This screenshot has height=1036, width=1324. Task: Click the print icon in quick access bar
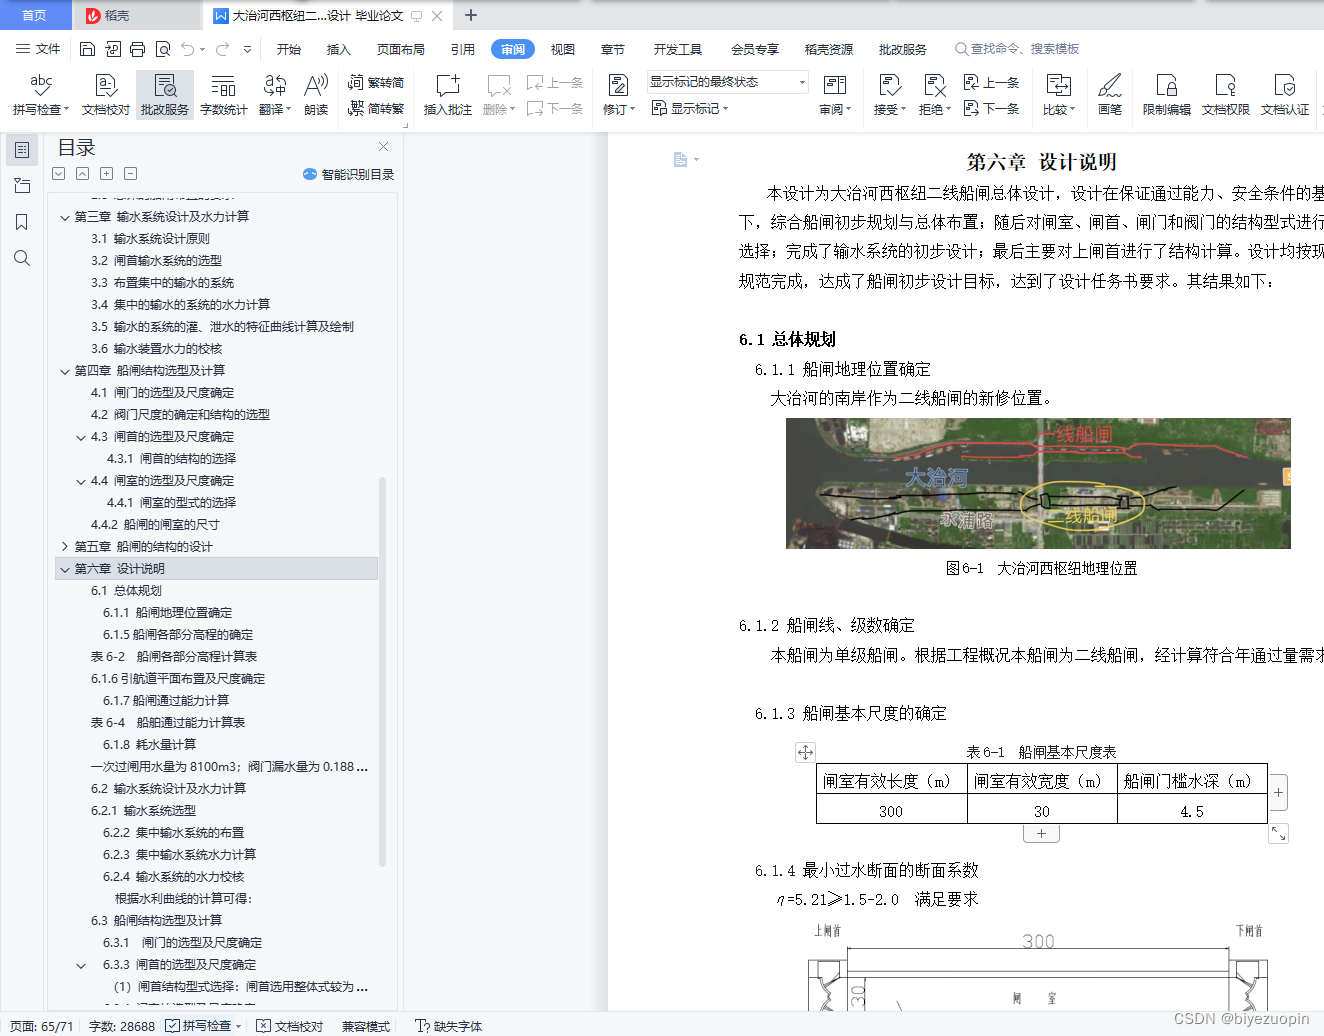(137, 49)
